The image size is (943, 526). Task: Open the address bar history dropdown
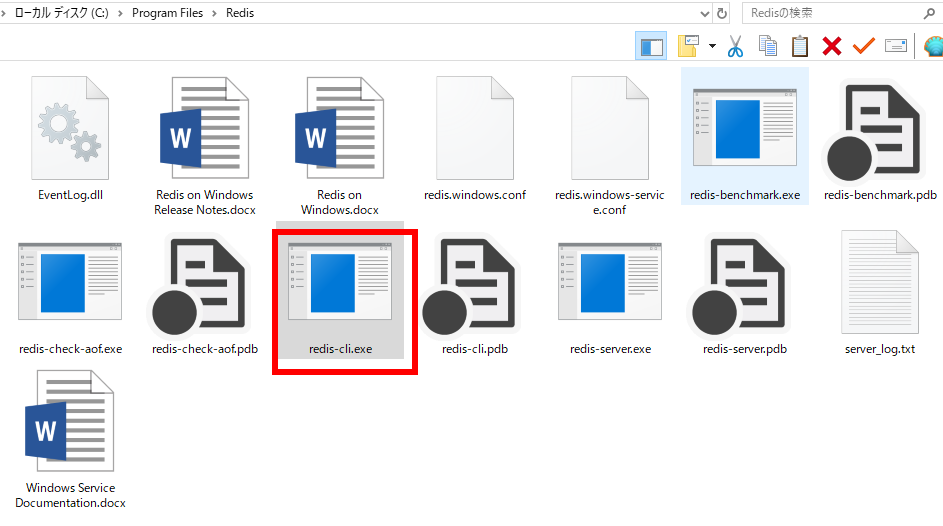705,13
